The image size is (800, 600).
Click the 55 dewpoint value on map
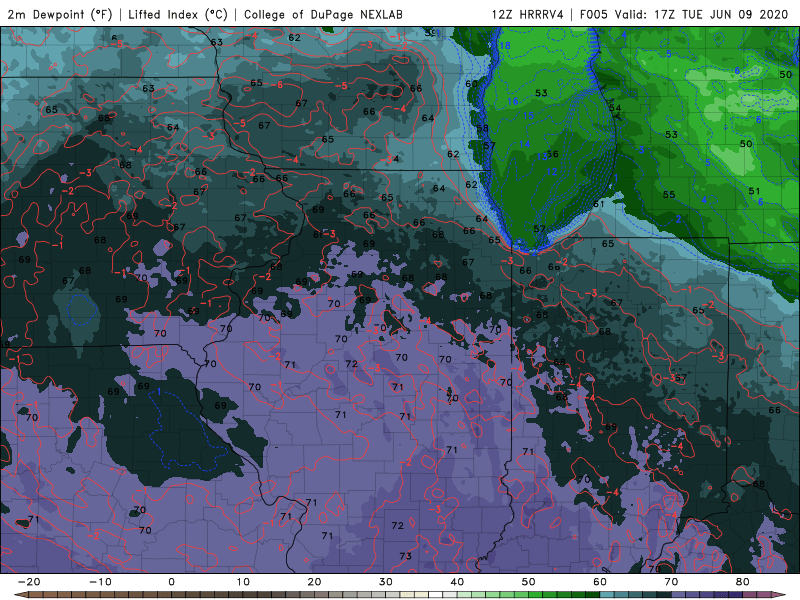[669, 194]
